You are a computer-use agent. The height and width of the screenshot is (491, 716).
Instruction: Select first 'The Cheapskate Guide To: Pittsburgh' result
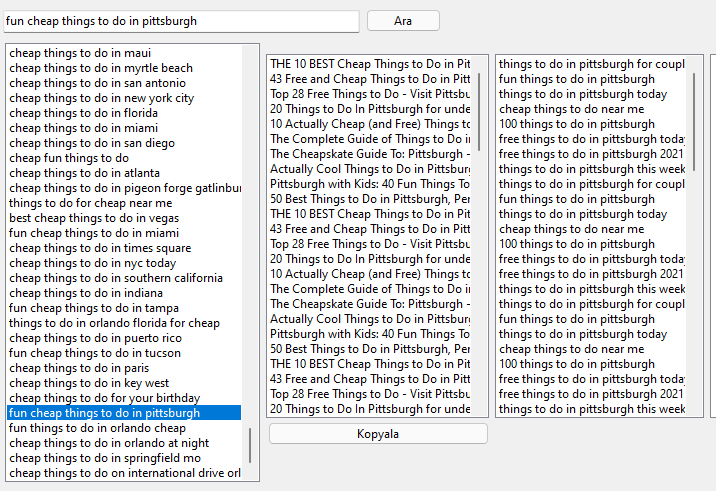click(x=370, y=154)
